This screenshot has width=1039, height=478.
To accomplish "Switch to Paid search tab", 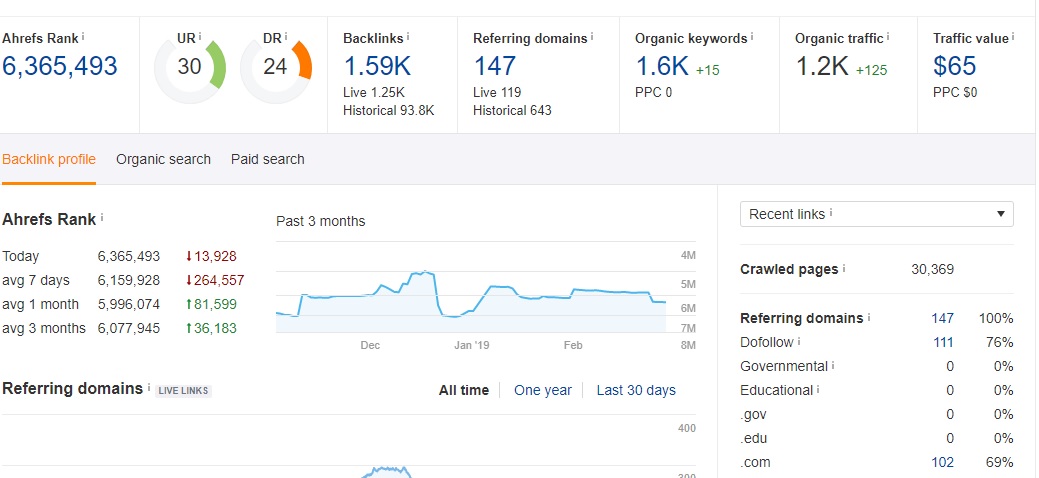I will (x=268, y=159).
